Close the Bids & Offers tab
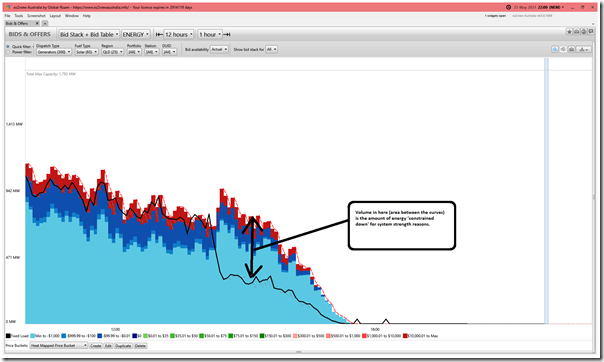This screenshot has width=604, height=362. tap(37, 23)
